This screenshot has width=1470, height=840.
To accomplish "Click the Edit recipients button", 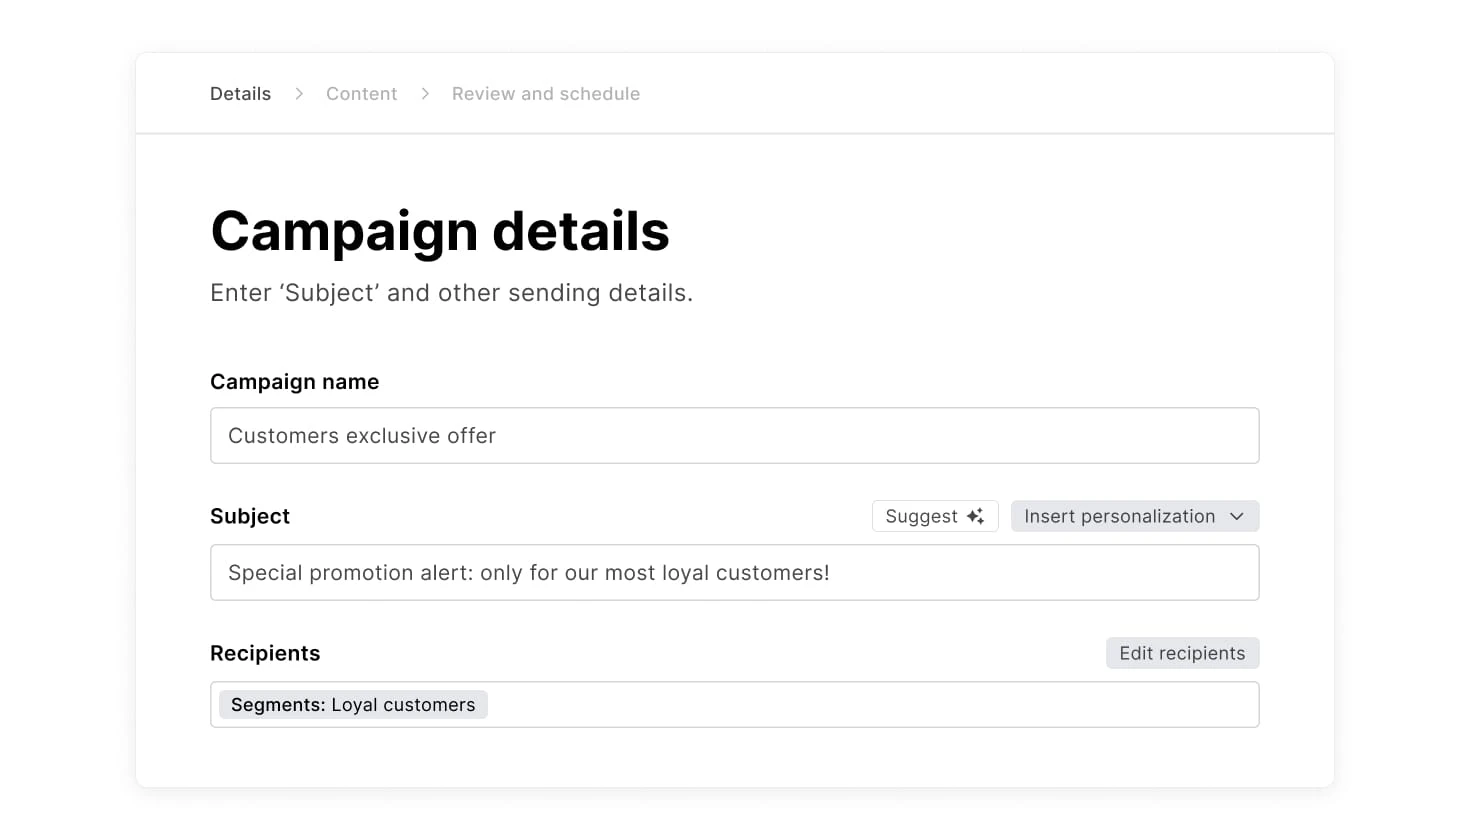I will (1182, 653).
